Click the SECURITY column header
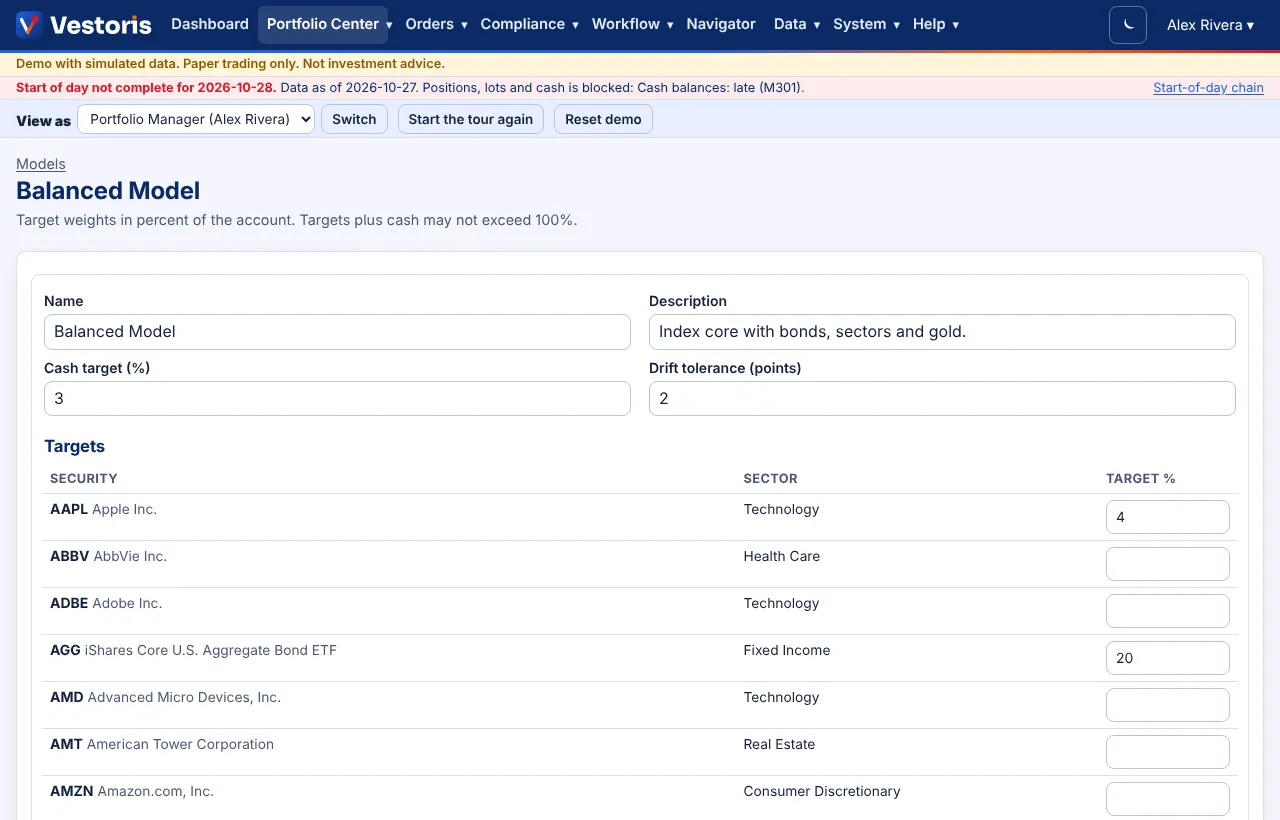 point(84,479)
